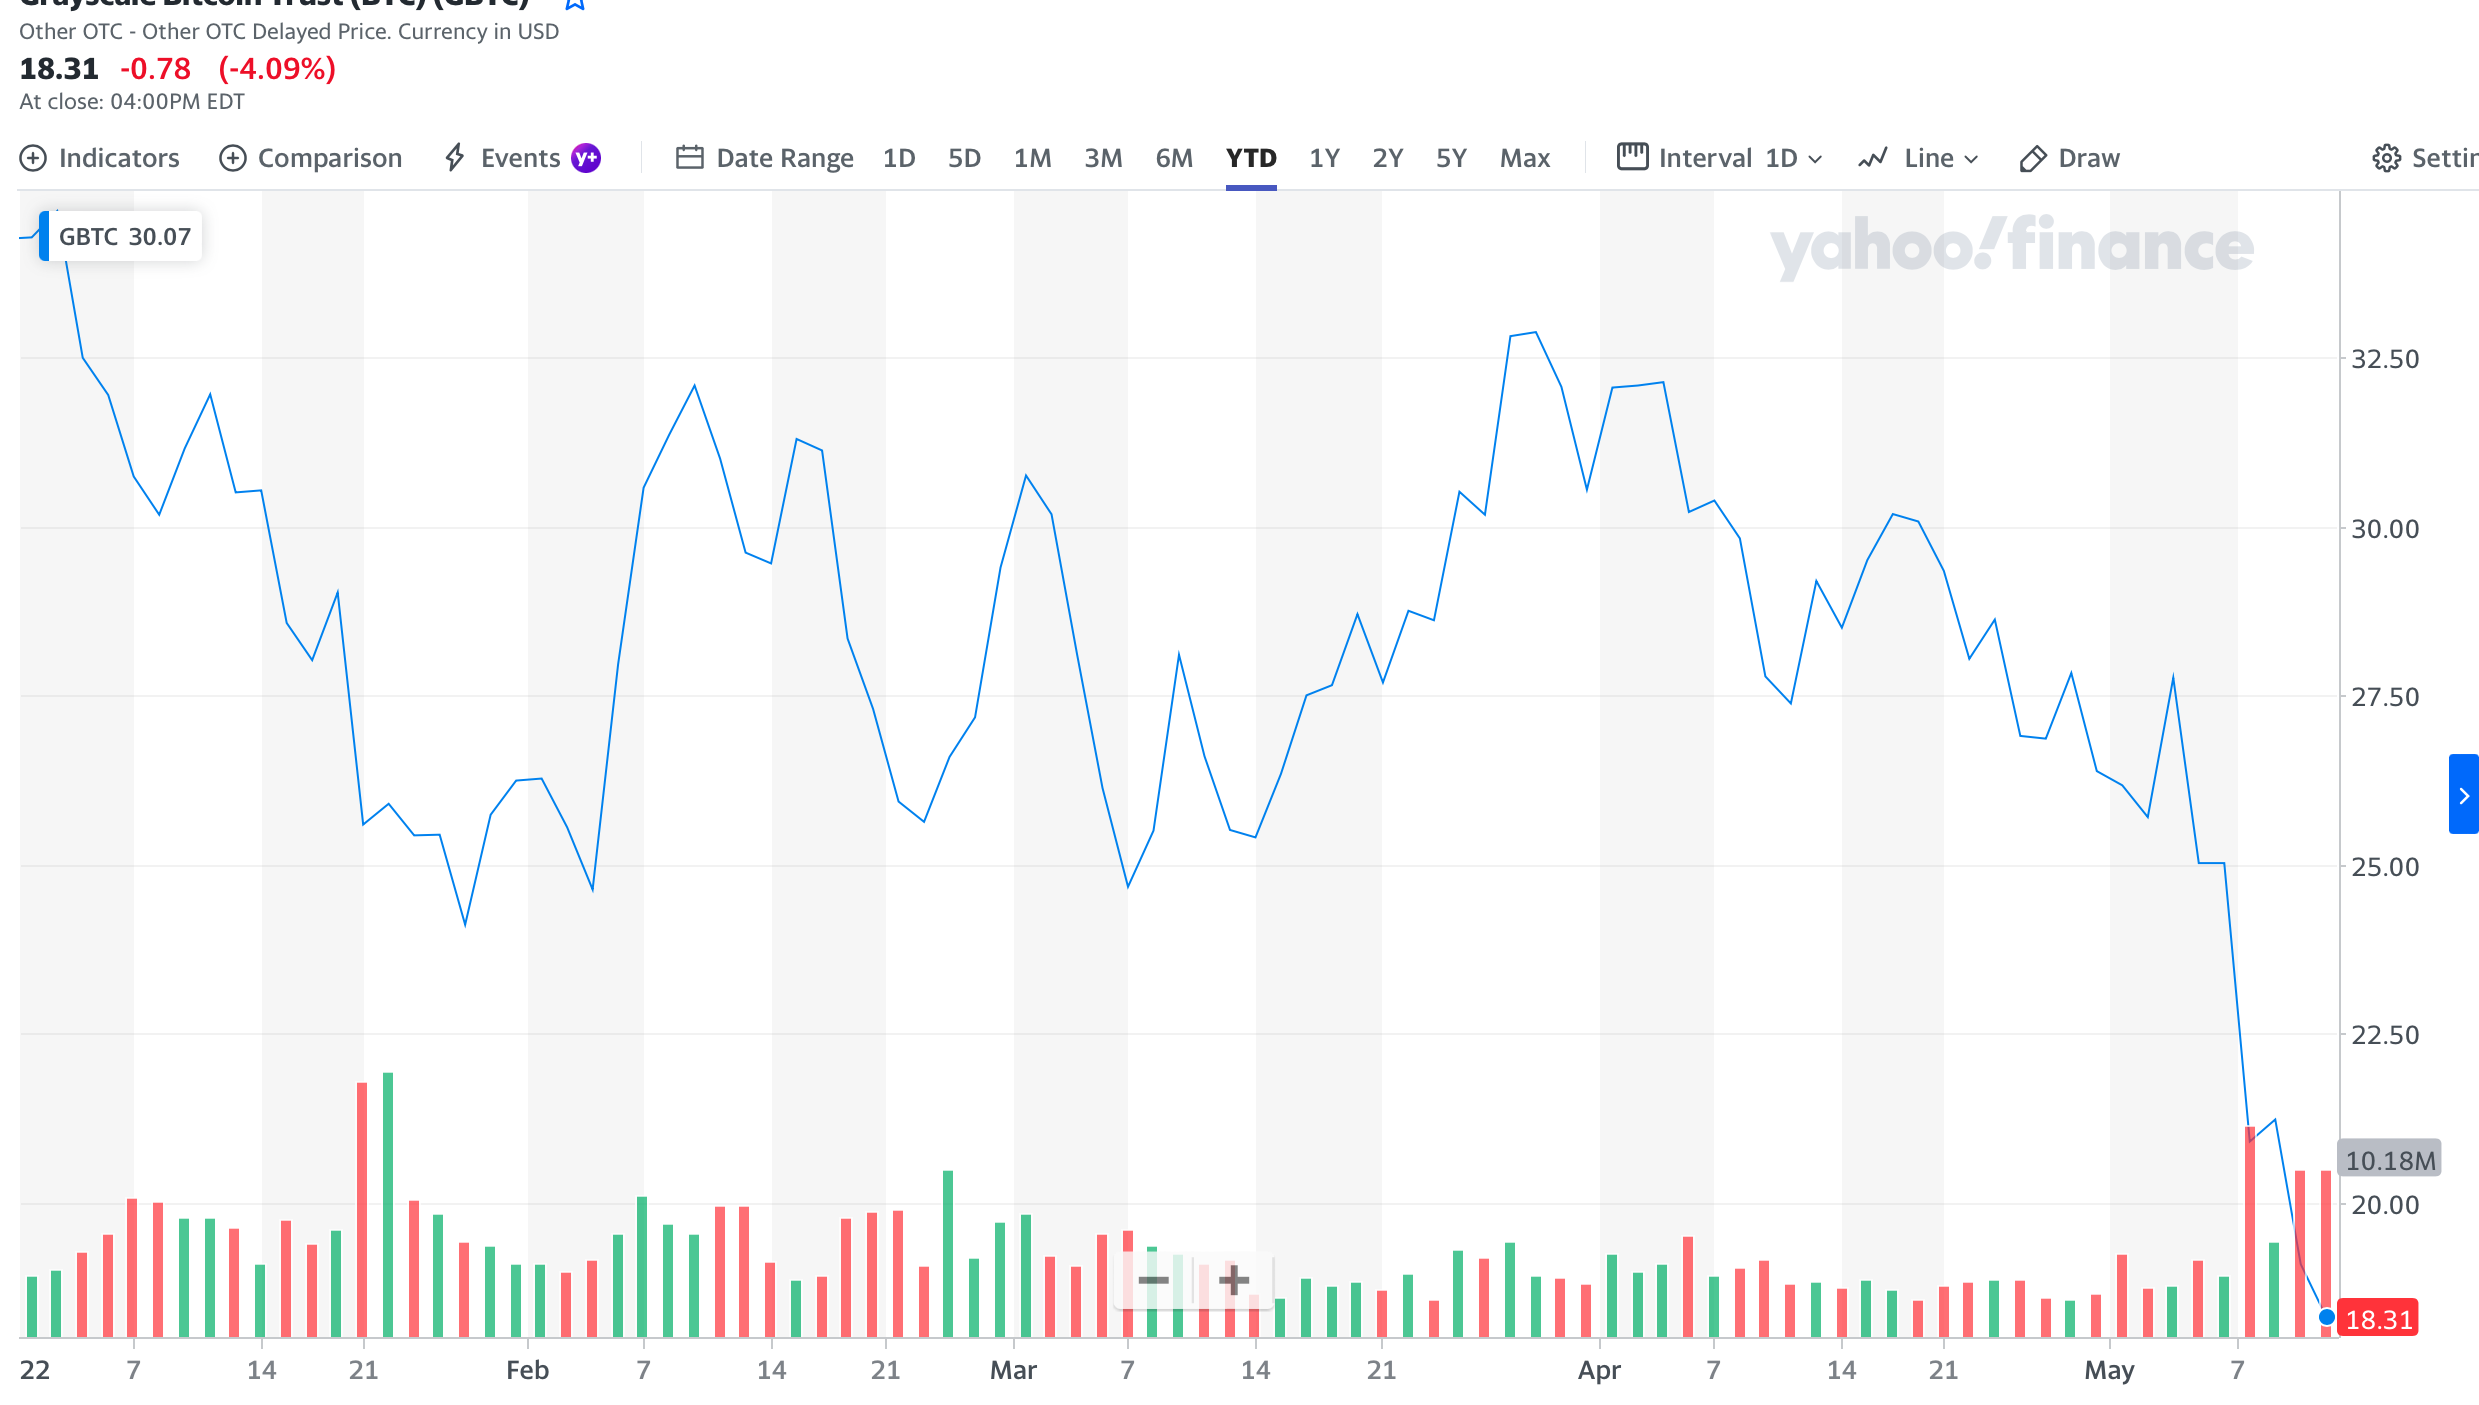Click the Indicators plus icon

coord(33,158)
